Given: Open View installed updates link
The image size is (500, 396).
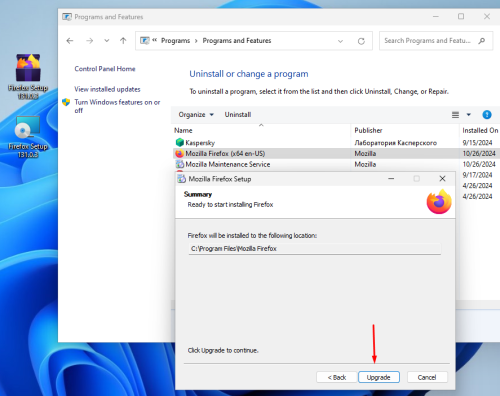Looking at the screenshot, I should click(x=107, y=89).
